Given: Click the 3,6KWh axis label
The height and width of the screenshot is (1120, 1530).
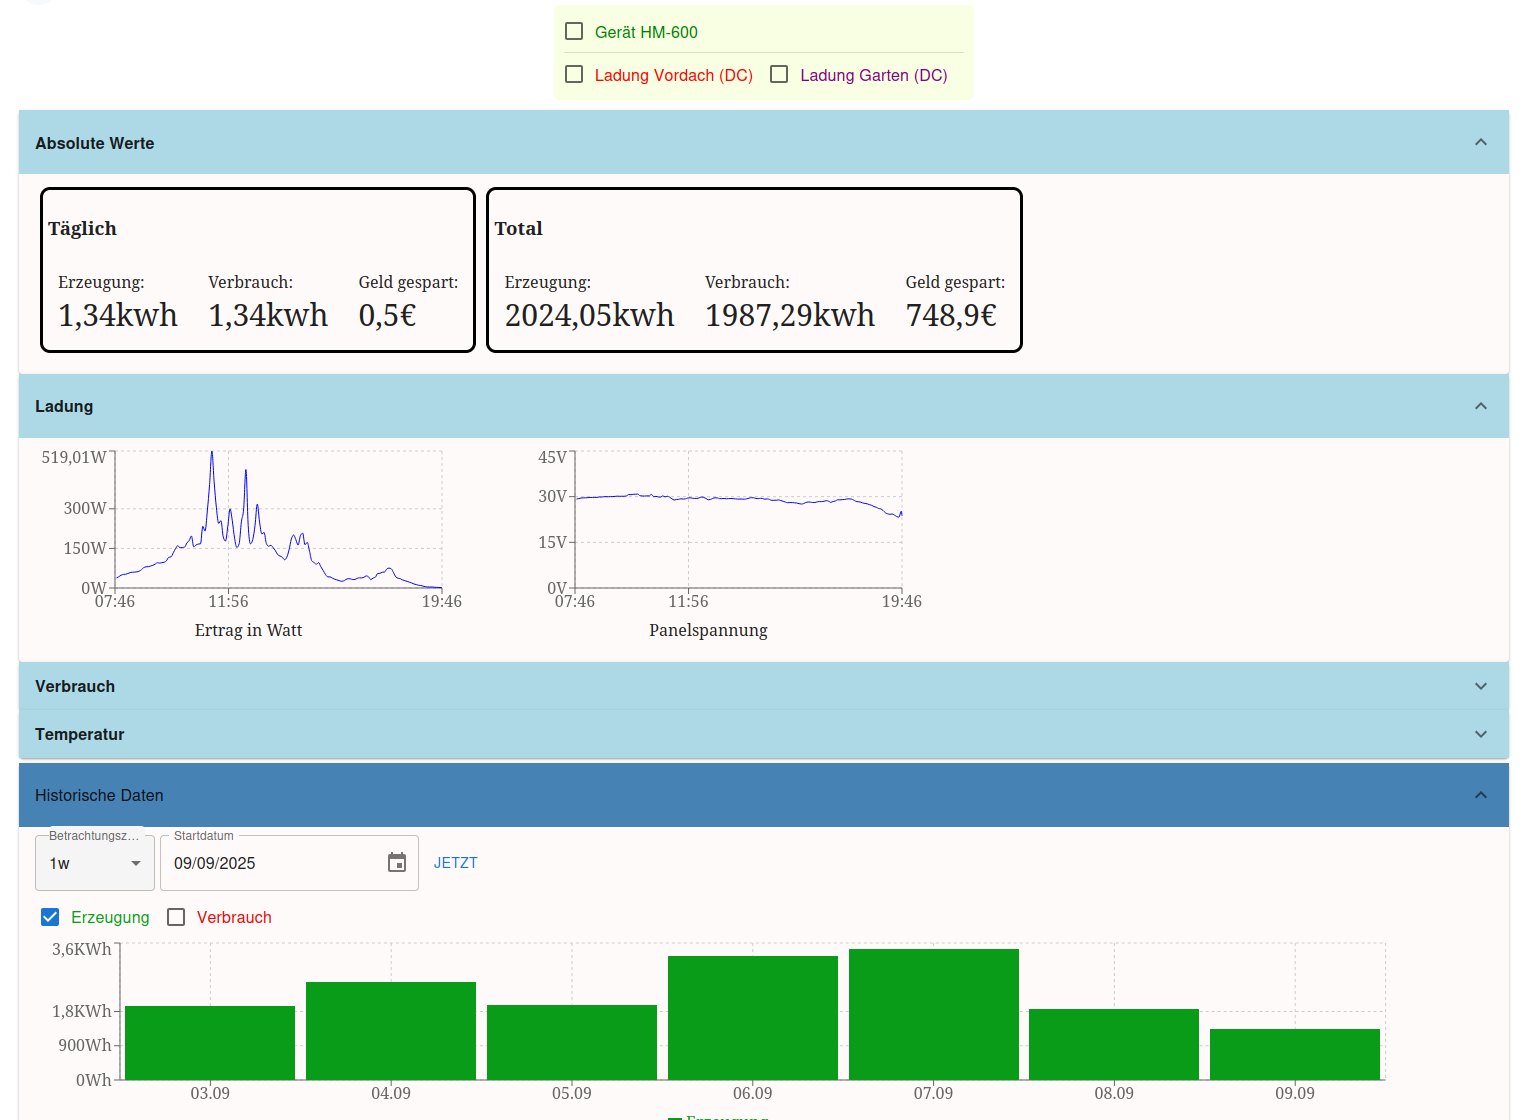Looking at the screenshot, I should pyautogui.click(x=82, y=949).
